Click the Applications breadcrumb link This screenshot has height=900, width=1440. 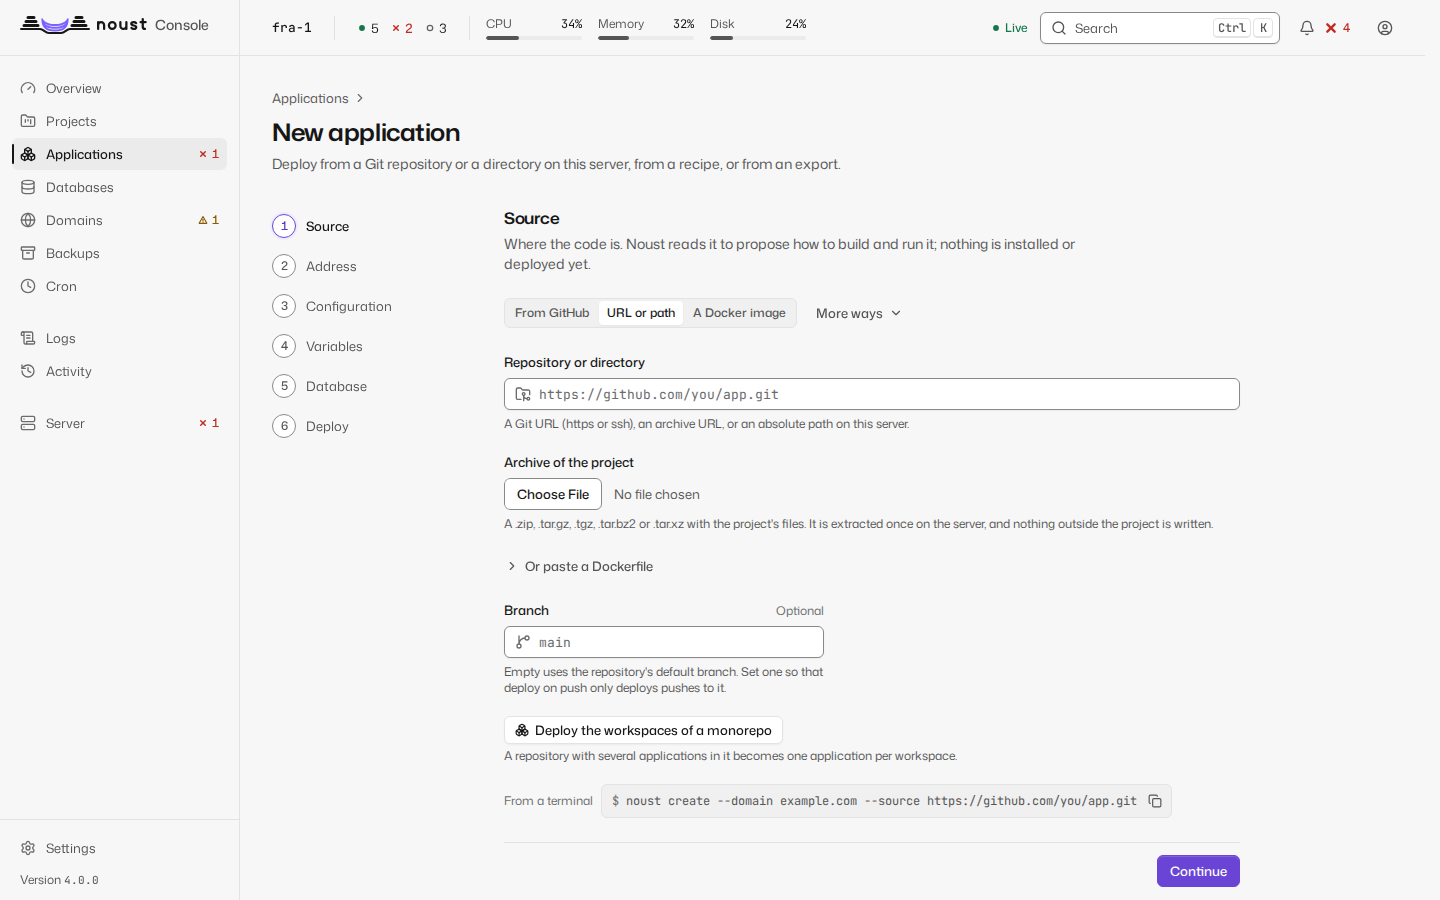(x=310, y=98)
